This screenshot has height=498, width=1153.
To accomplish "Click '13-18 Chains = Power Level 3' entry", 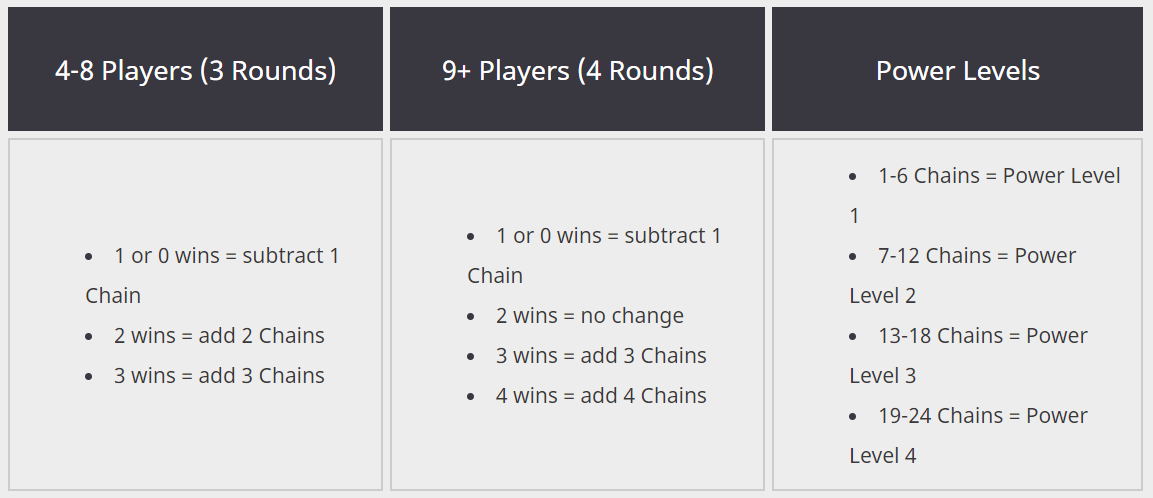I will coord(968,355).
